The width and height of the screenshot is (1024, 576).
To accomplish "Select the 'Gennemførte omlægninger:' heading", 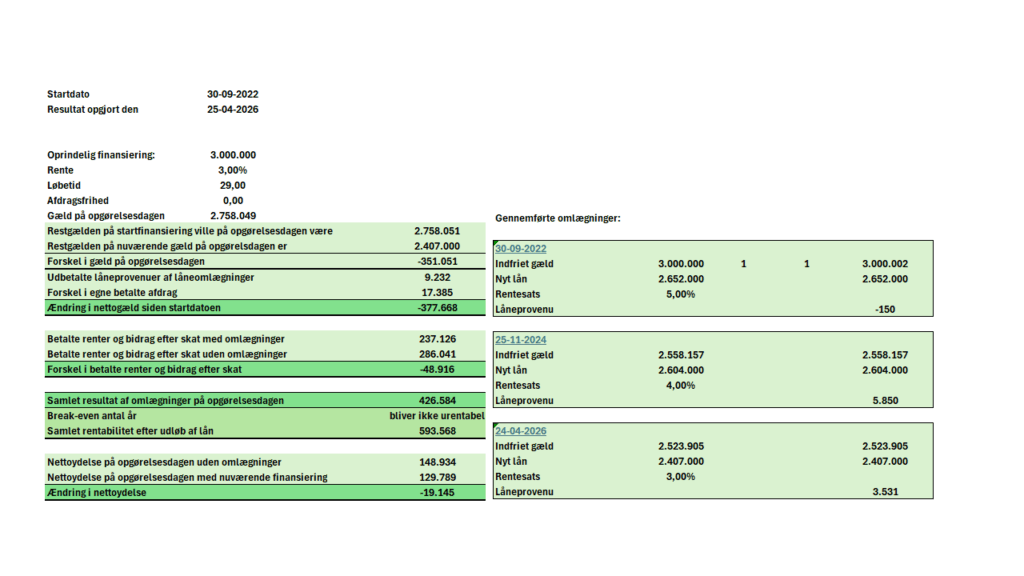I will [x=558, y=218].
